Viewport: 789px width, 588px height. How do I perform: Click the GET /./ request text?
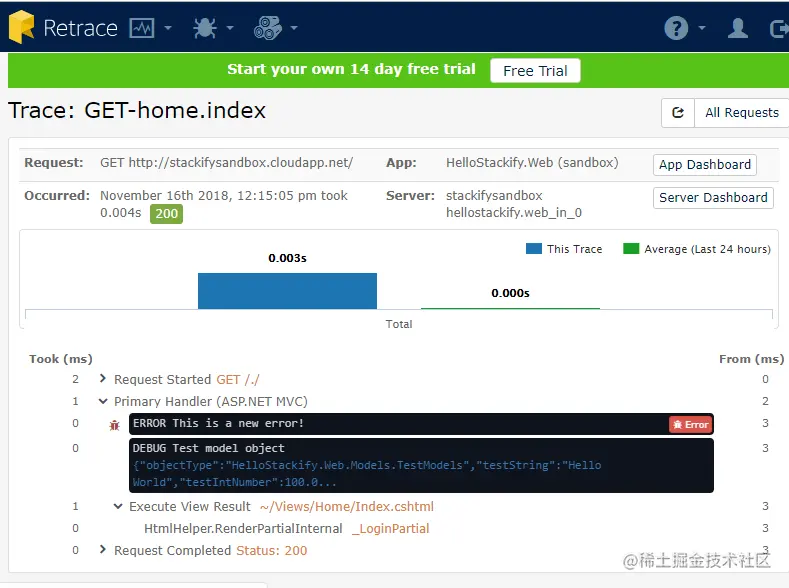(x=238, y=380)
